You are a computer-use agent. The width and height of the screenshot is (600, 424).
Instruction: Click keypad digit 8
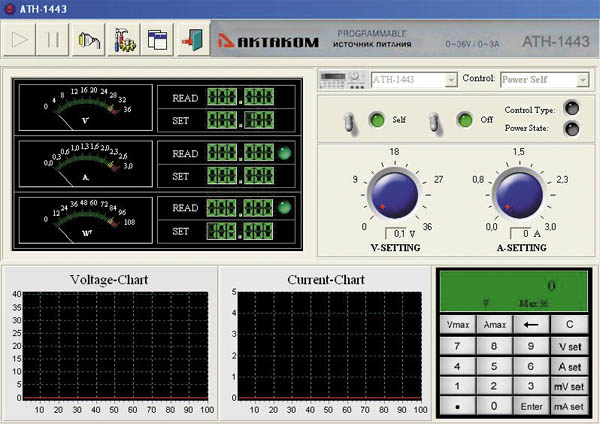tap(494, 346)
